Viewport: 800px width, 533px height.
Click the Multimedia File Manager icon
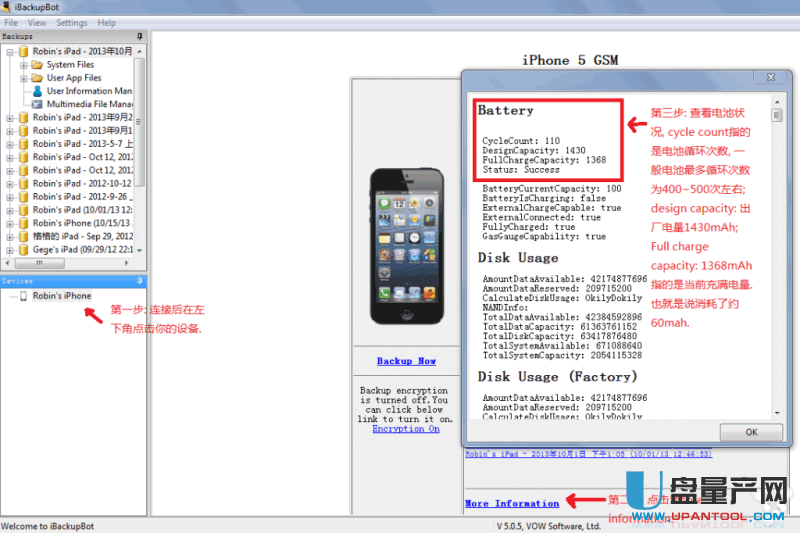(x=37, y=104)
